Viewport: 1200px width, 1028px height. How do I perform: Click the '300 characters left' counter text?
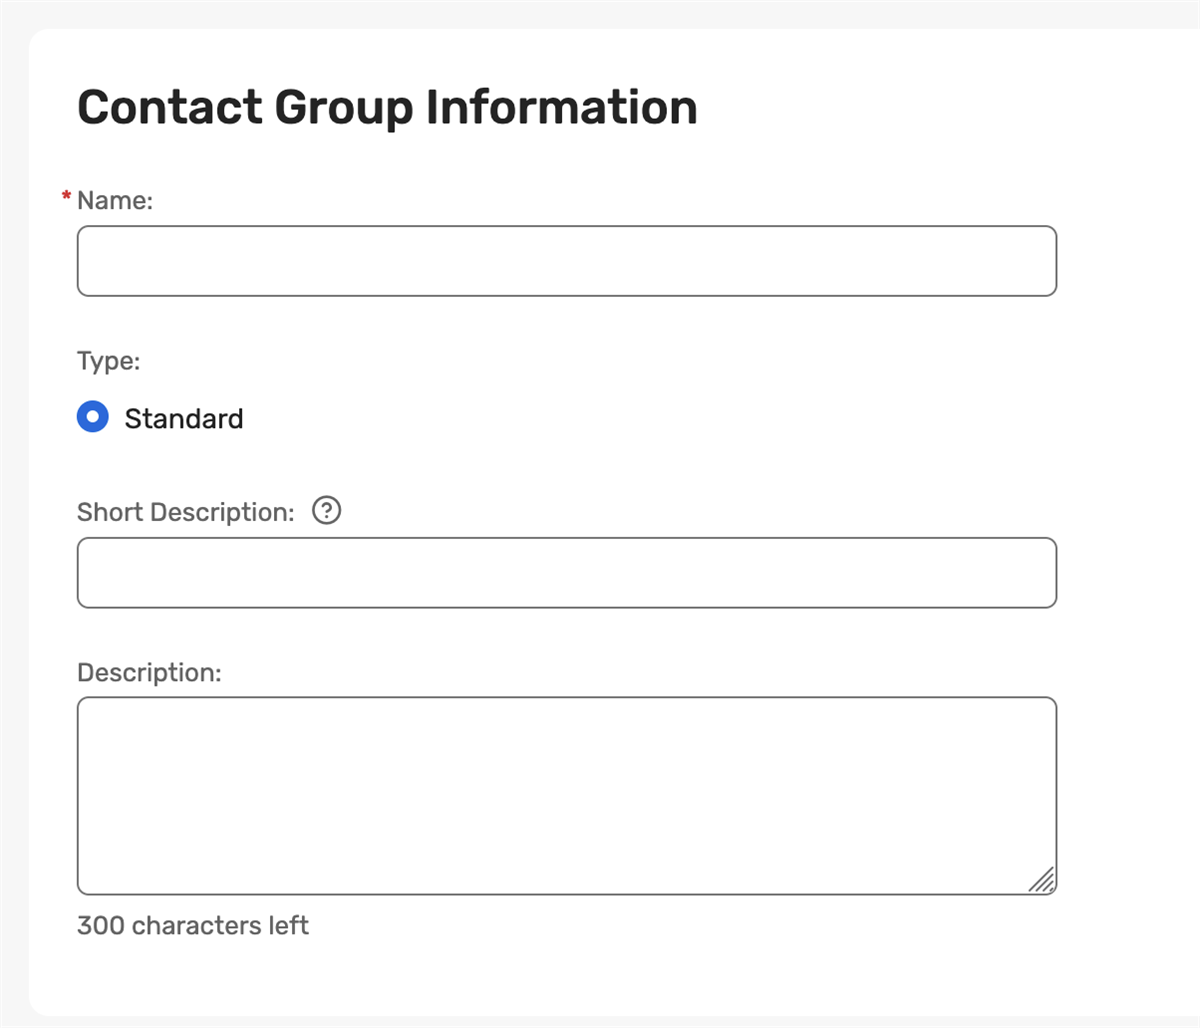click(193, 925)
